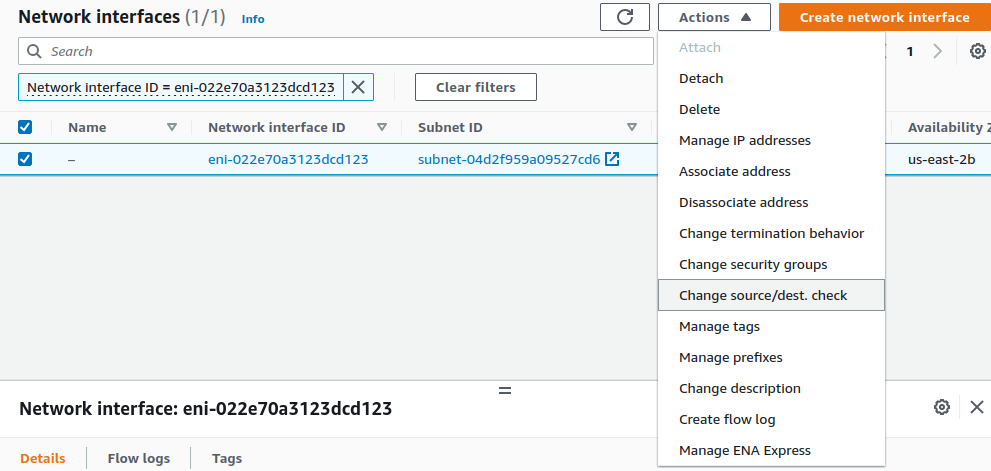Open table preferences gear icon
Screen dimensions: 991x471
[977, 51]
